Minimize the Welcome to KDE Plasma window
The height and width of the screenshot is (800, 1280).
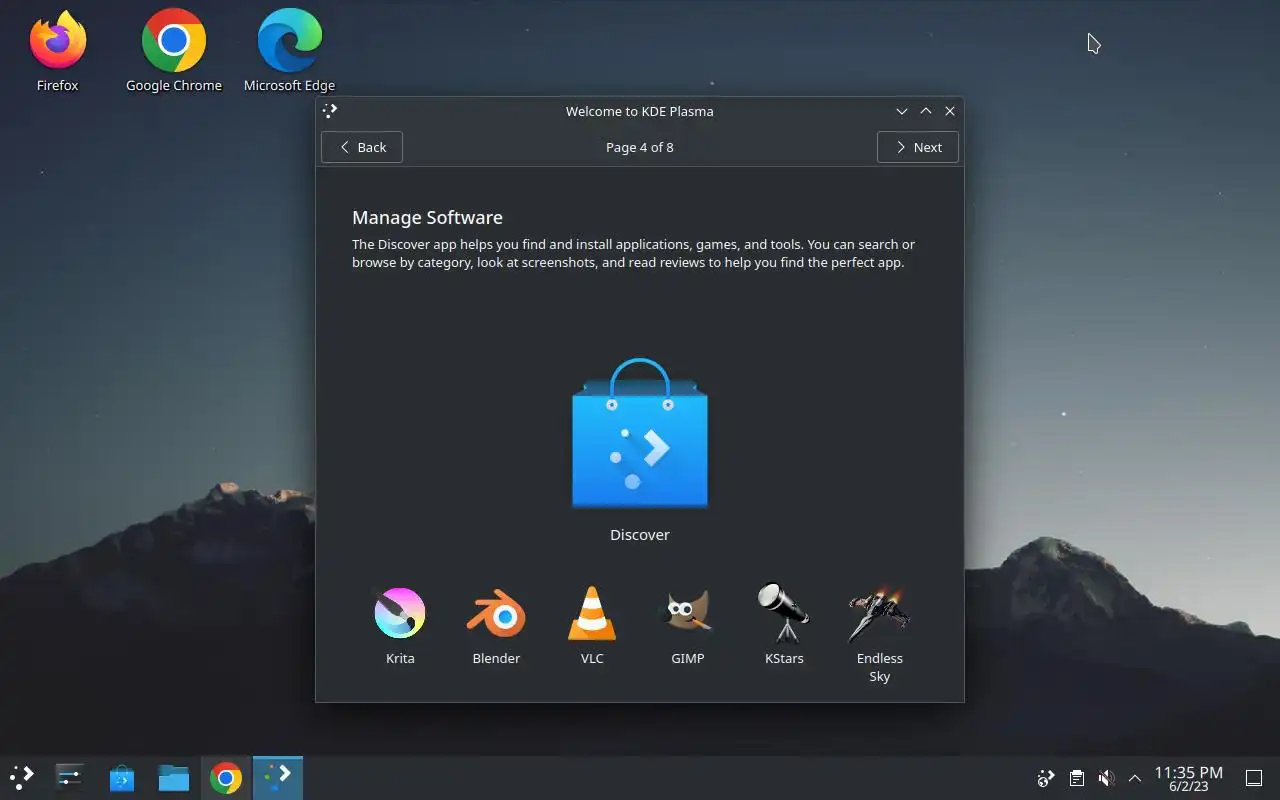point(902,111)
